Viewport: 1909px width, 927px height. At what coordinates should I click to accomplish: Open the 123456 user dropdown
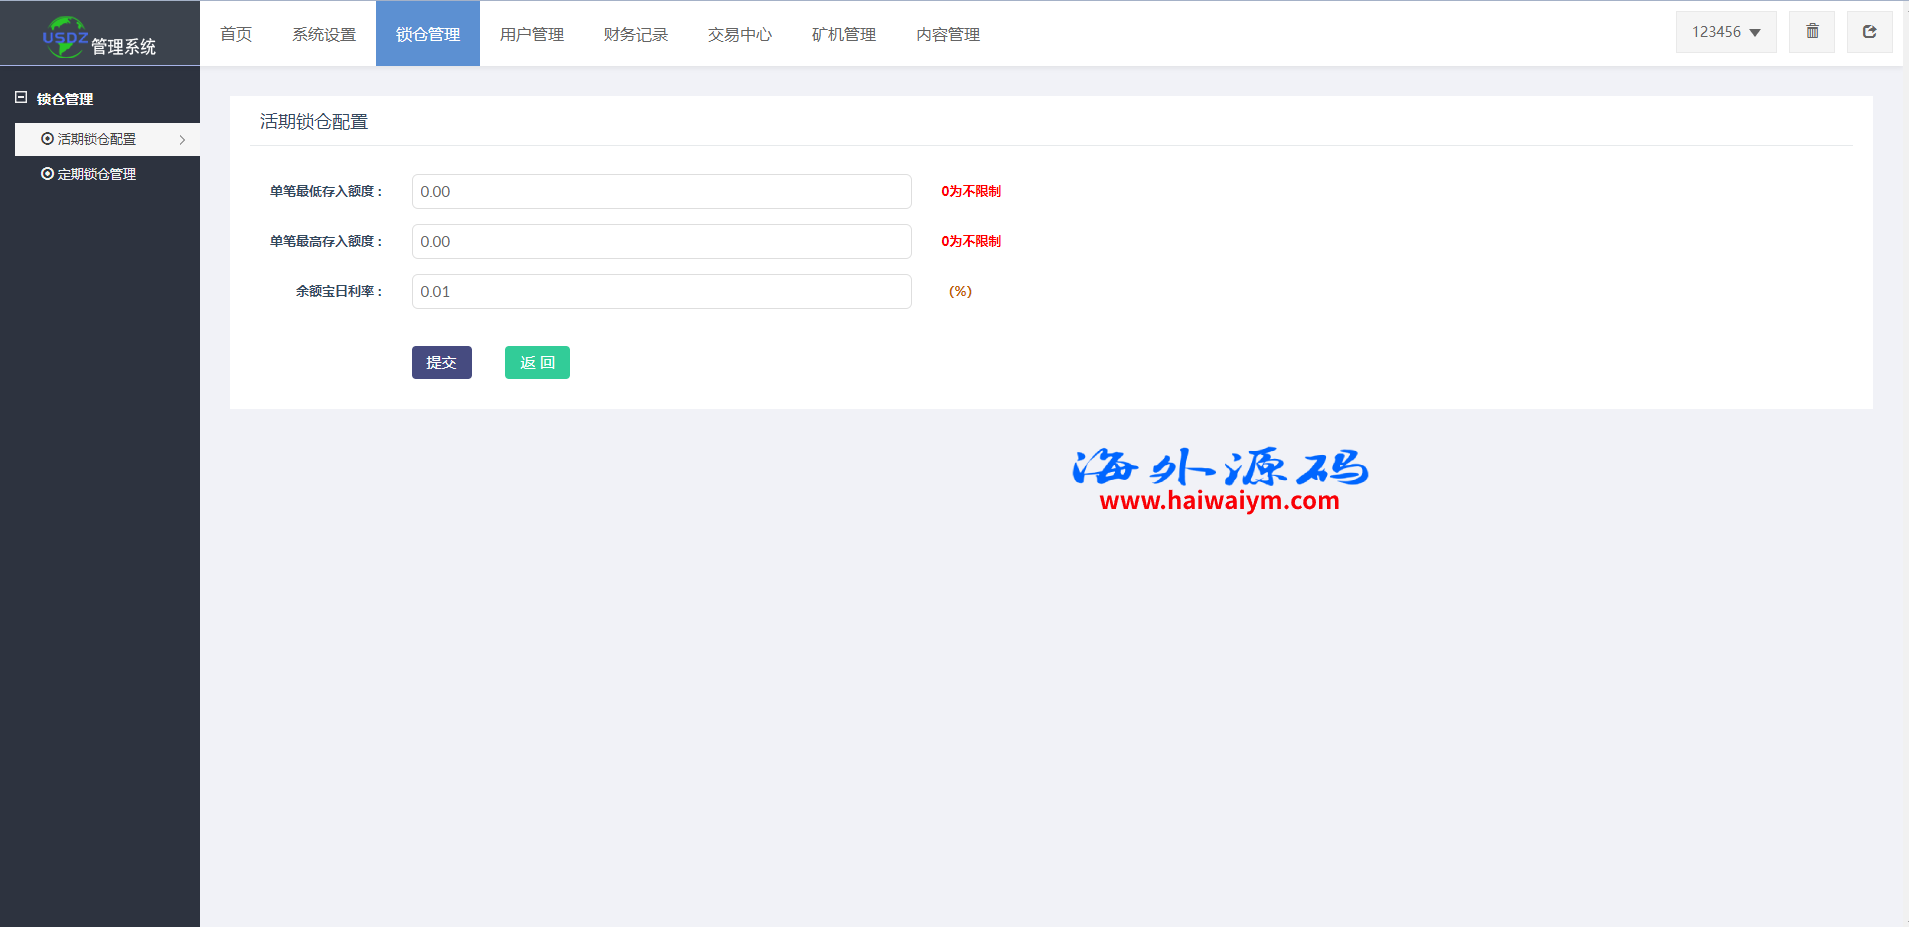1725,32
